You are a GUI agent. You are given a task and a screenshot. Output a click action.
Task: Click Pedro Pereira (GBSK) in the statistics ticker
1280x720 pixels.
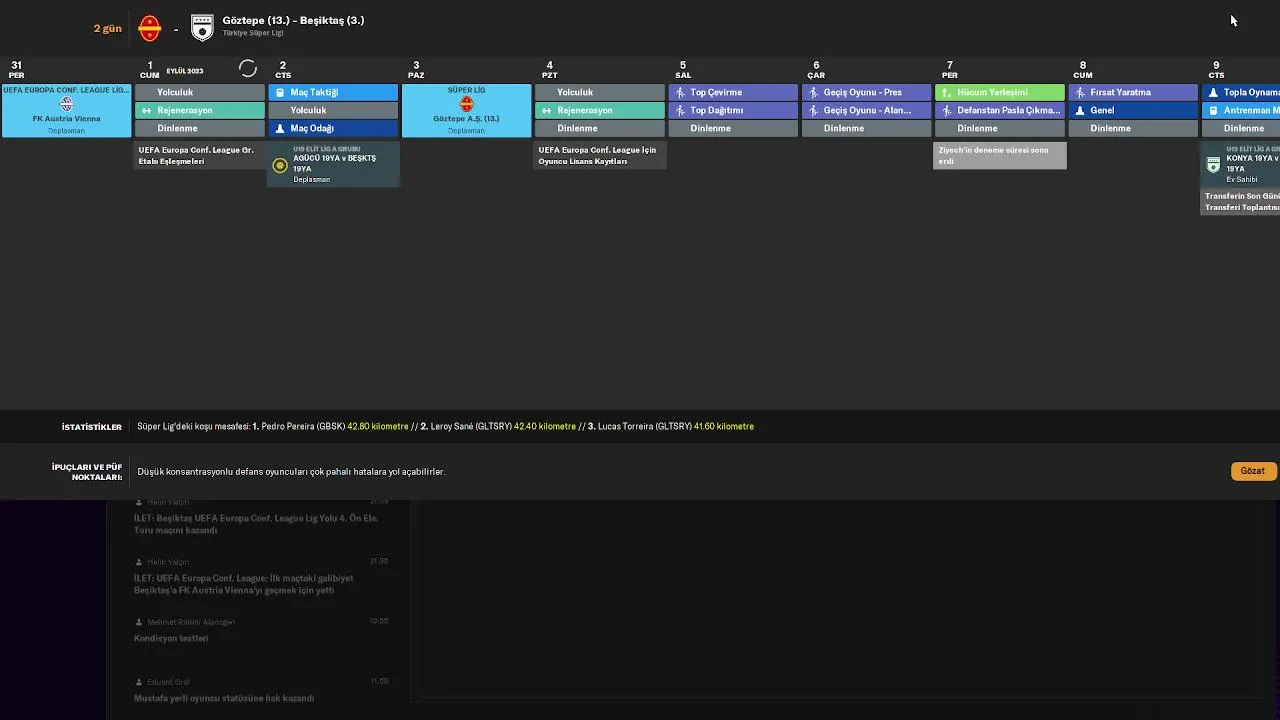coord(303,426)
